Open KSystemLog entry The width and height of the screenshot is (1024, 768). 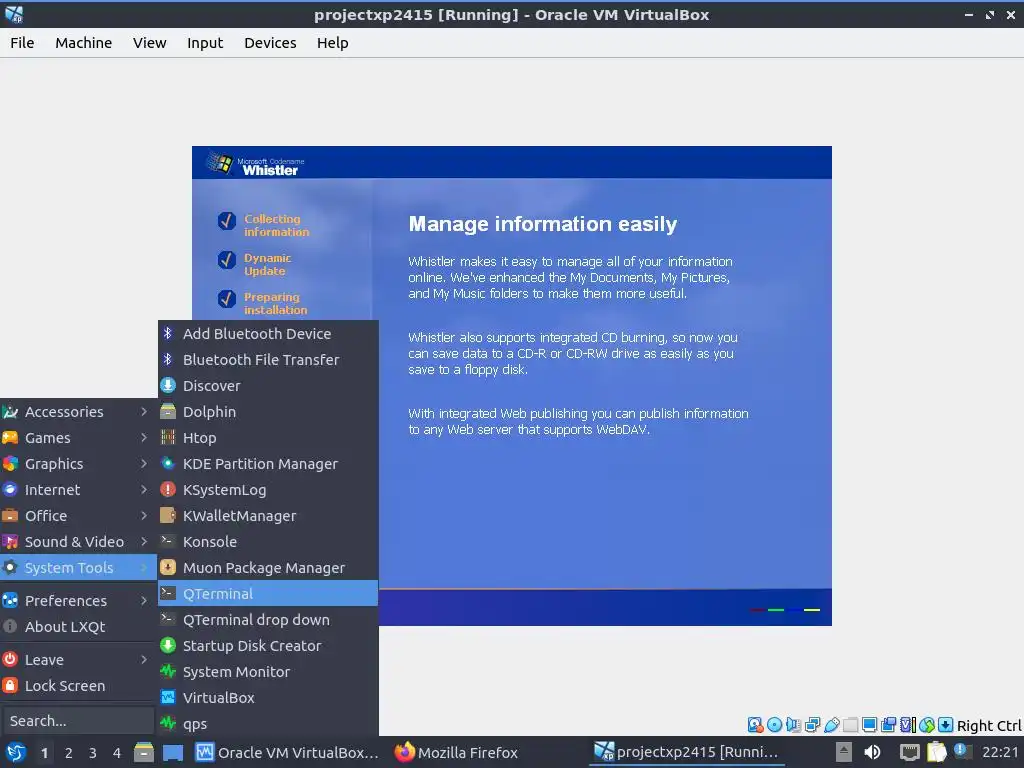click(268, 490)
